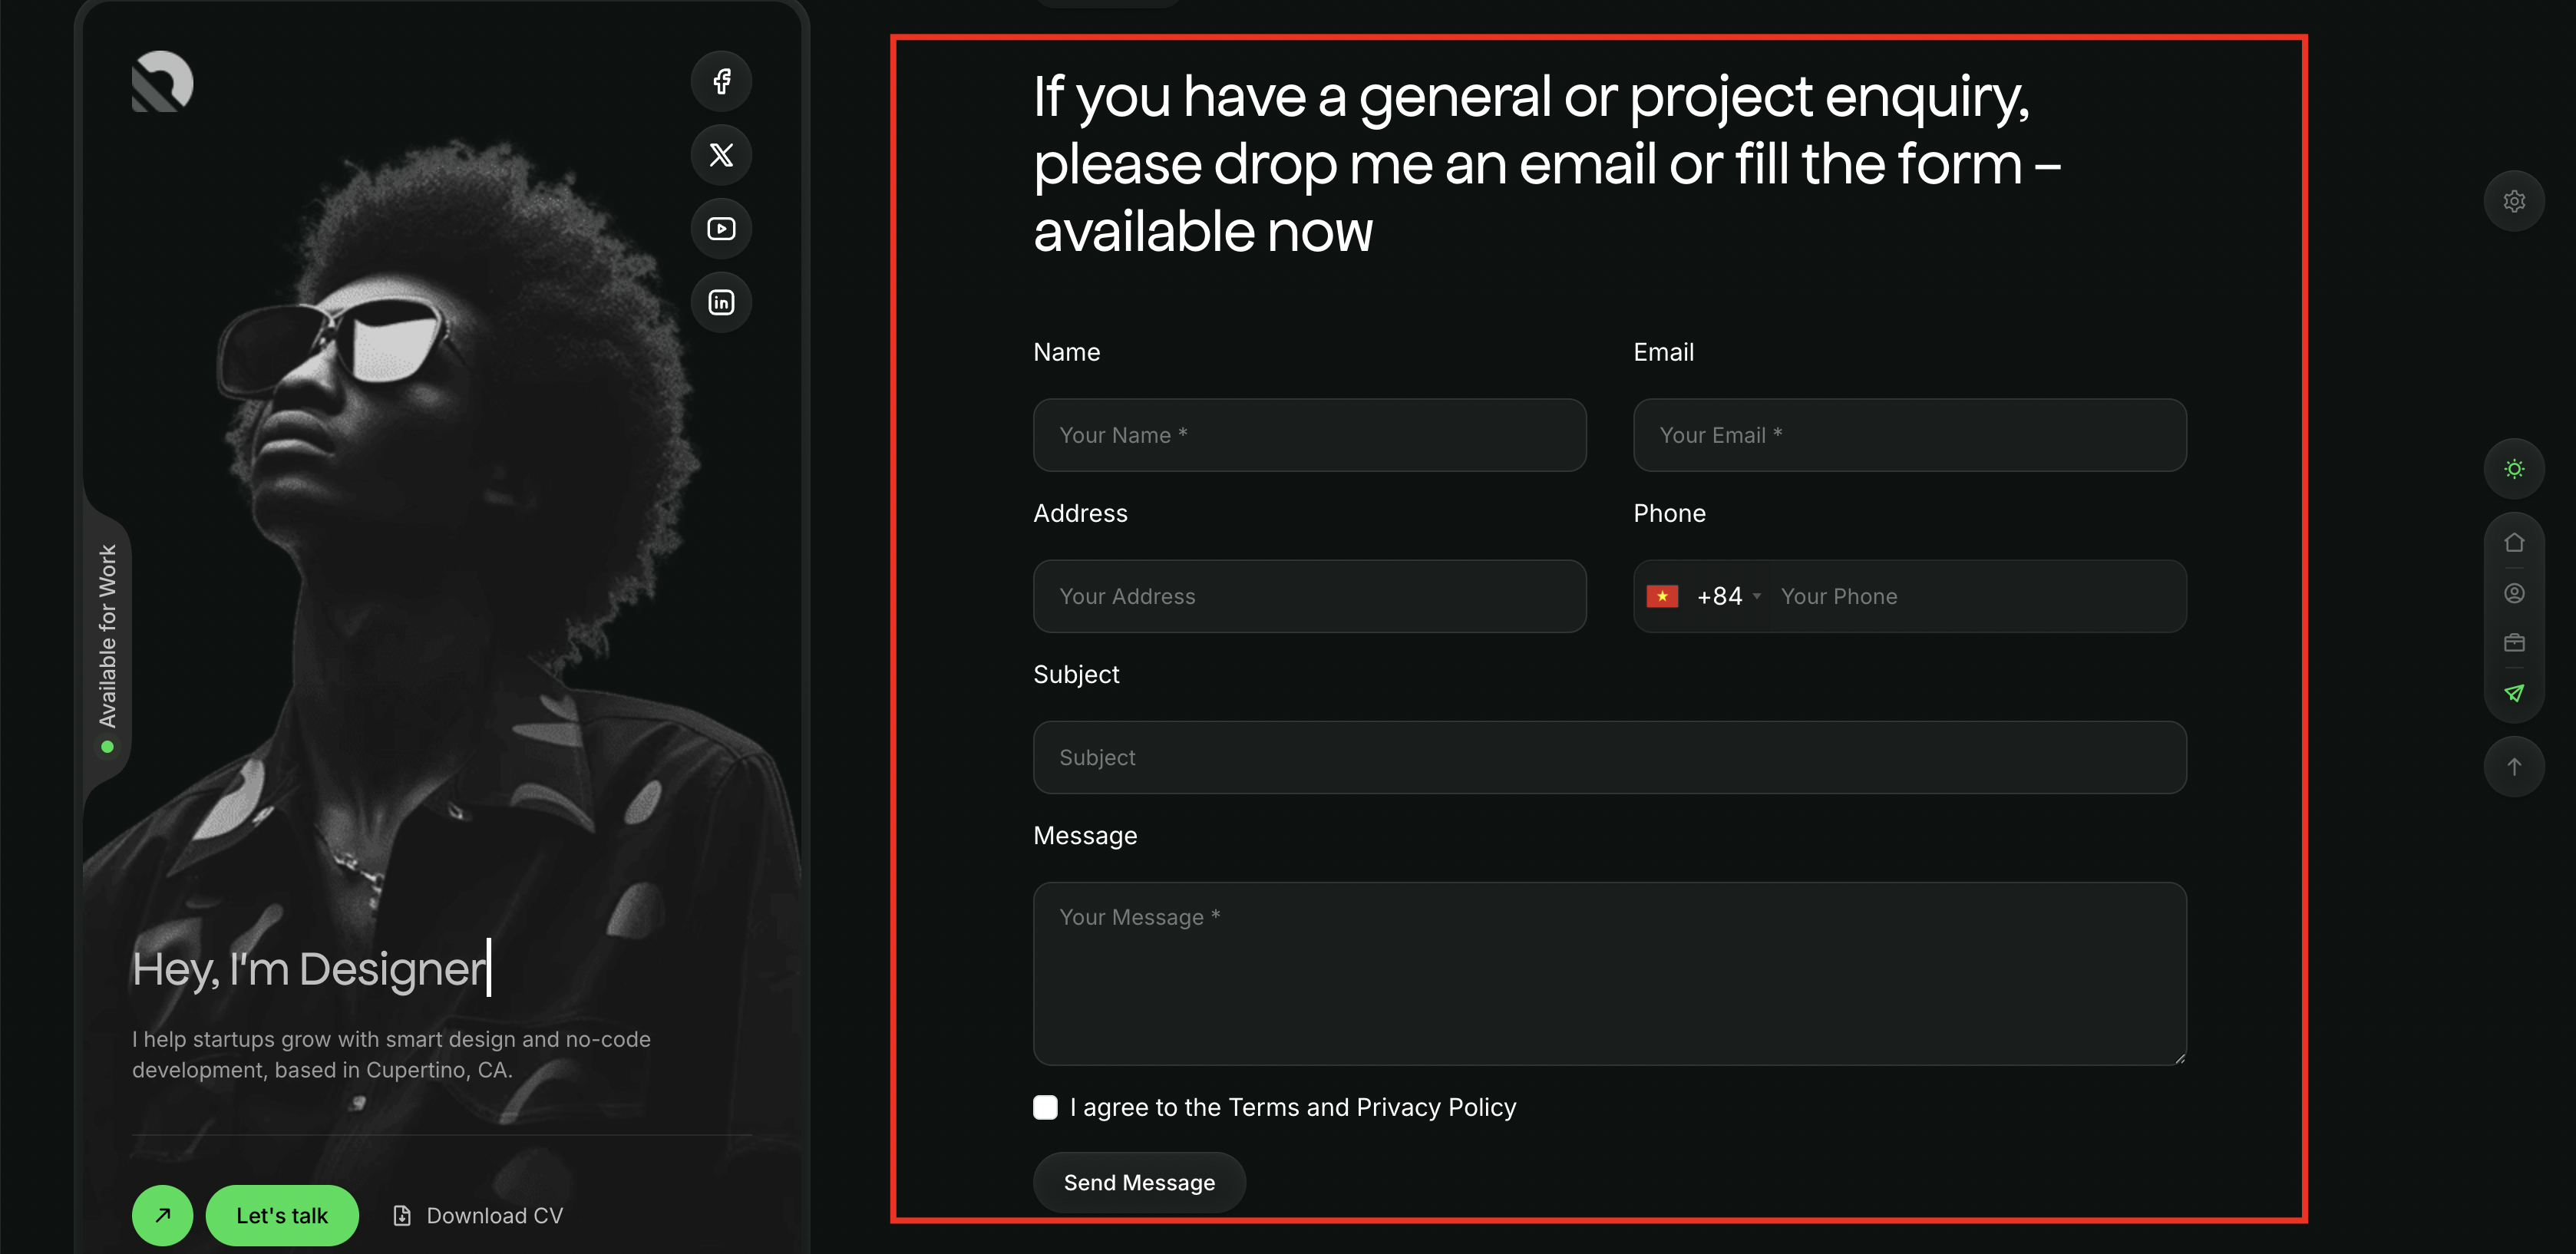
Task: Open the Facebook social icon
Action: 721,81
